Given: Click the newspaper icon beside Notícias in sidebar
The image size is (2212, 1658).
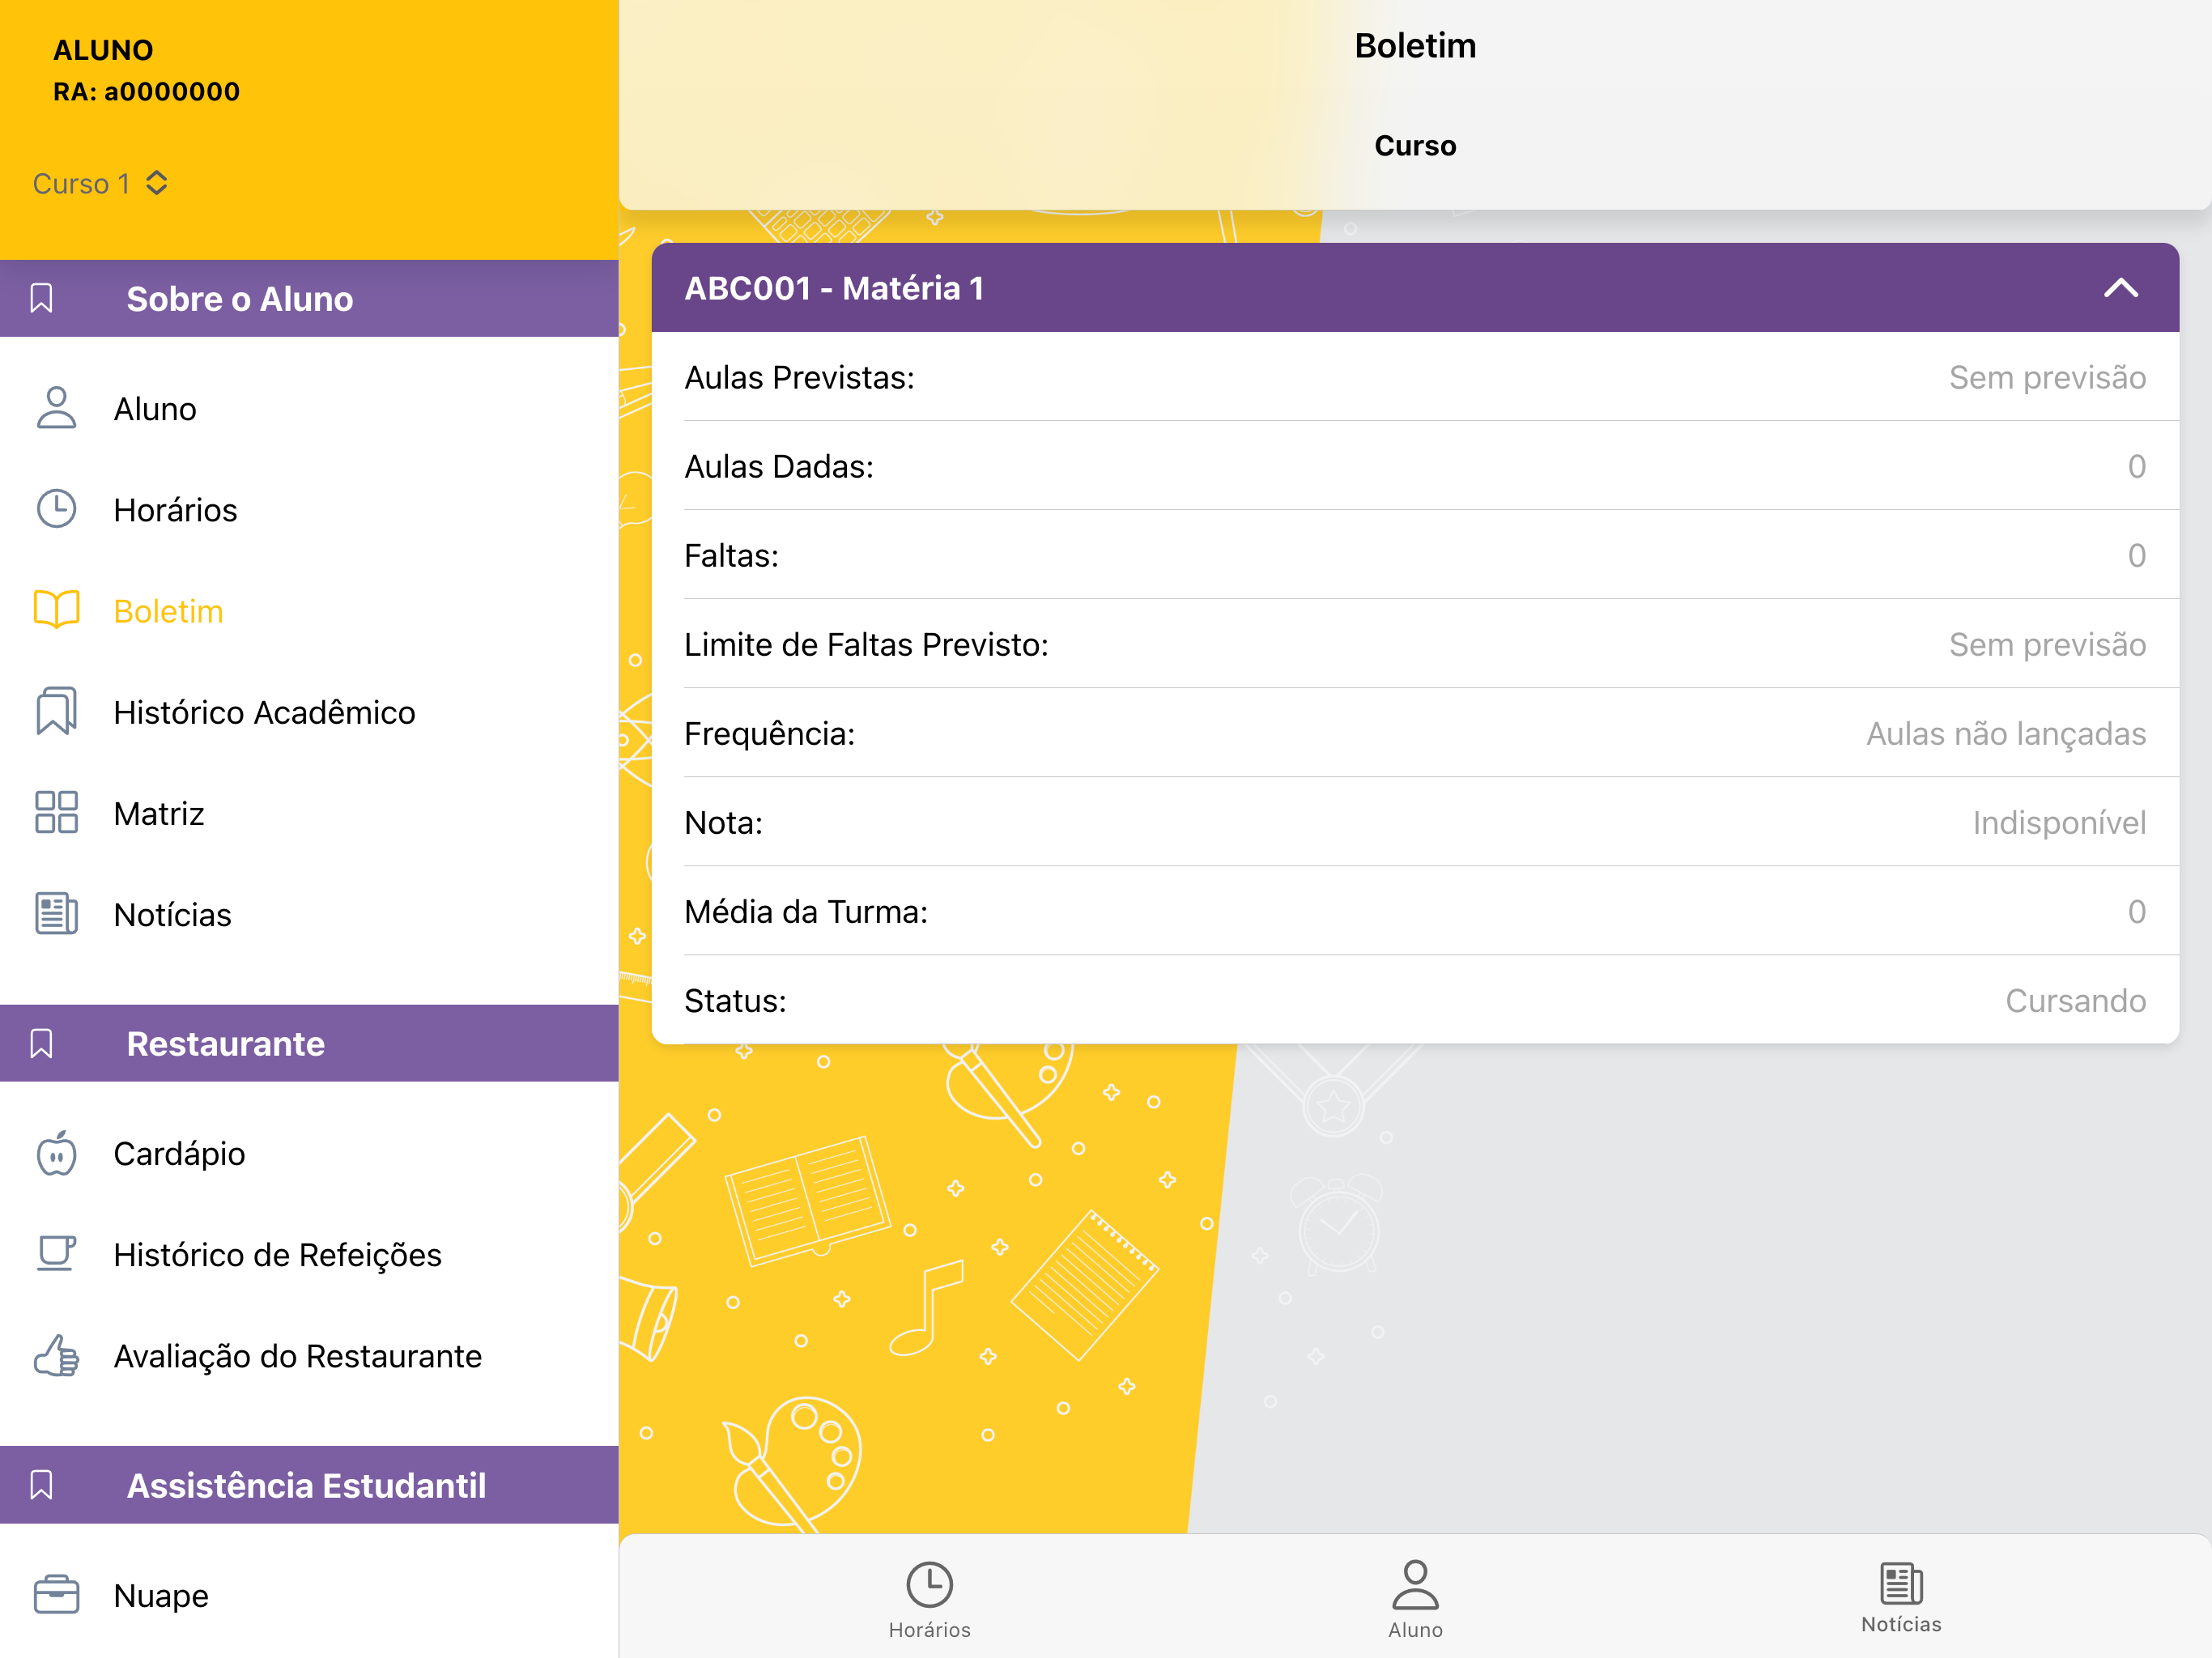Looking at the screenshot, I should (x=56, y=914).
